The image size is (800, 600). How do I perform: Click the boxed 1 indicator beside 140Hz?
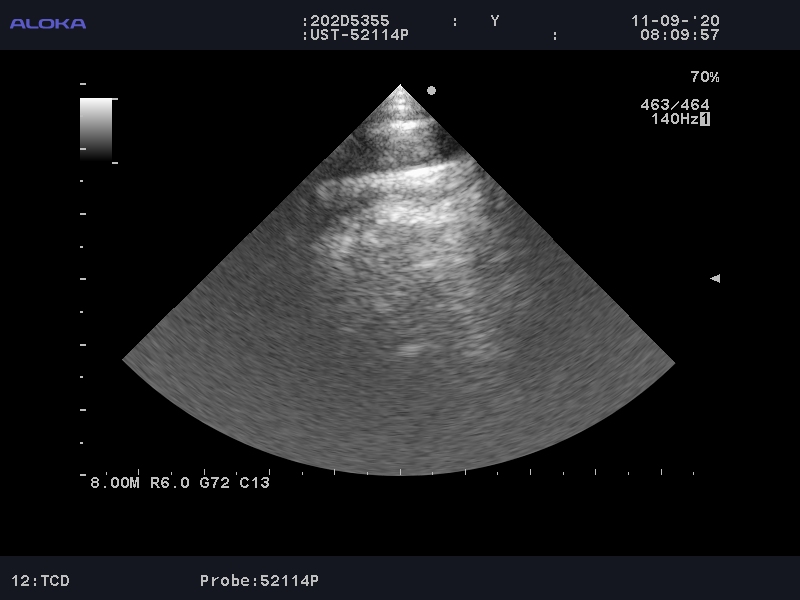point(705,119)
